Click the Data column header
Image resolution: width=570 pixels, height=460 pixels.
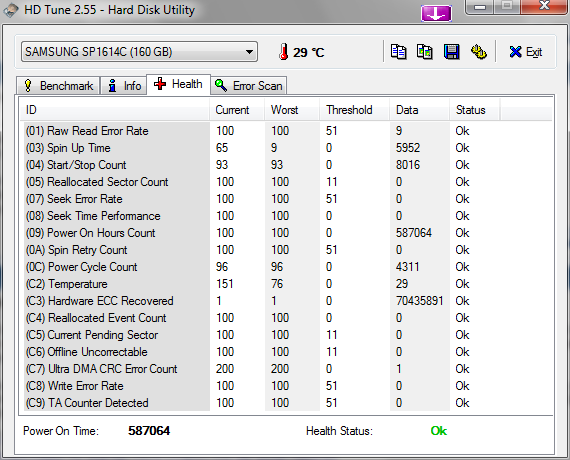pyautogui.click(x=420, y=110)
